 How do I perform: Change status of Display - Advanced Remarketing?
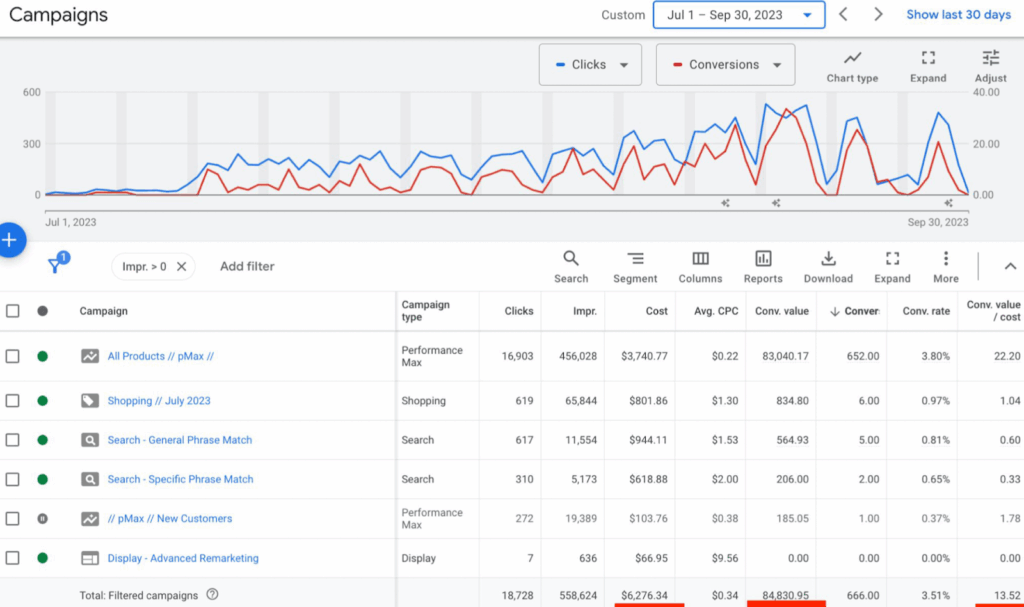42,558
